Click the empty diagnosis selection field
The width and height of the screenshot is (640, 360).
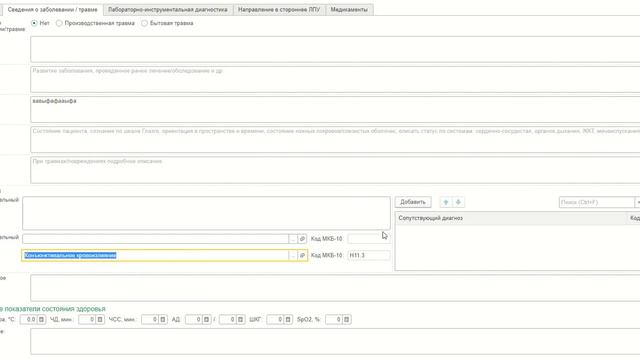click(x=156, y=239)
